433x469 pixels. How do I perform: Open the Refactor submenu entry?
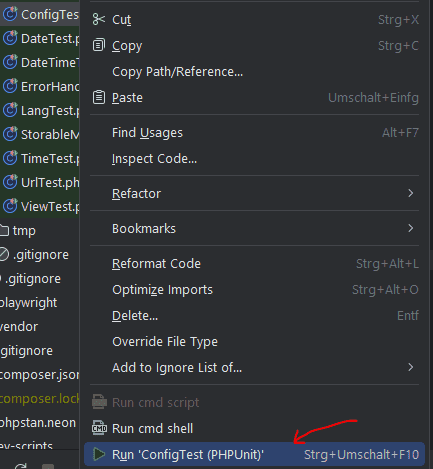(x=255, y=193)
